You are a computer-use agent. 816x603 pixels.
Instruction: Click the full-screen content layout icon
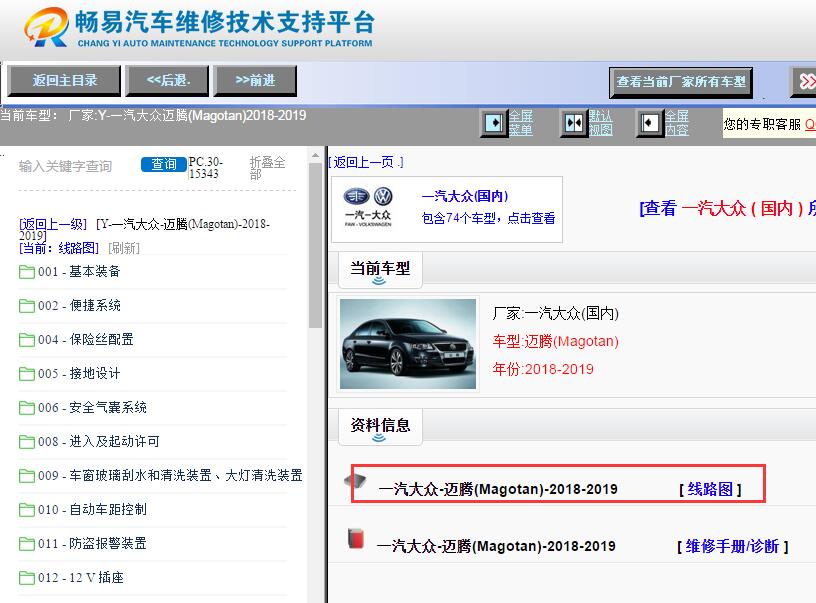pos(649,123)
